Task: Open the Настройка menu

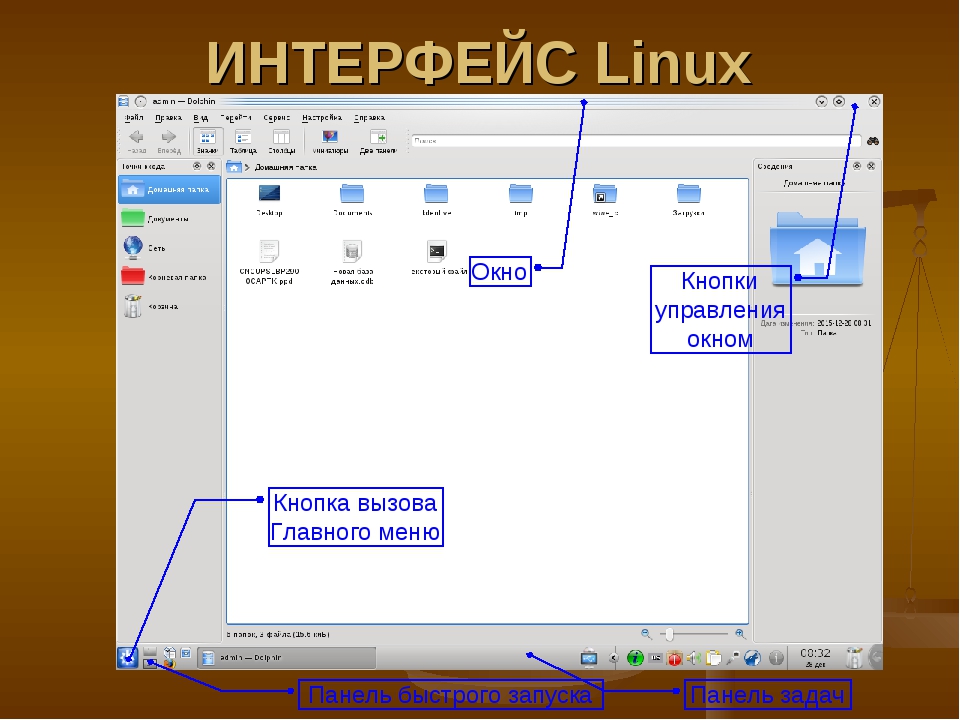Action: 321,118
